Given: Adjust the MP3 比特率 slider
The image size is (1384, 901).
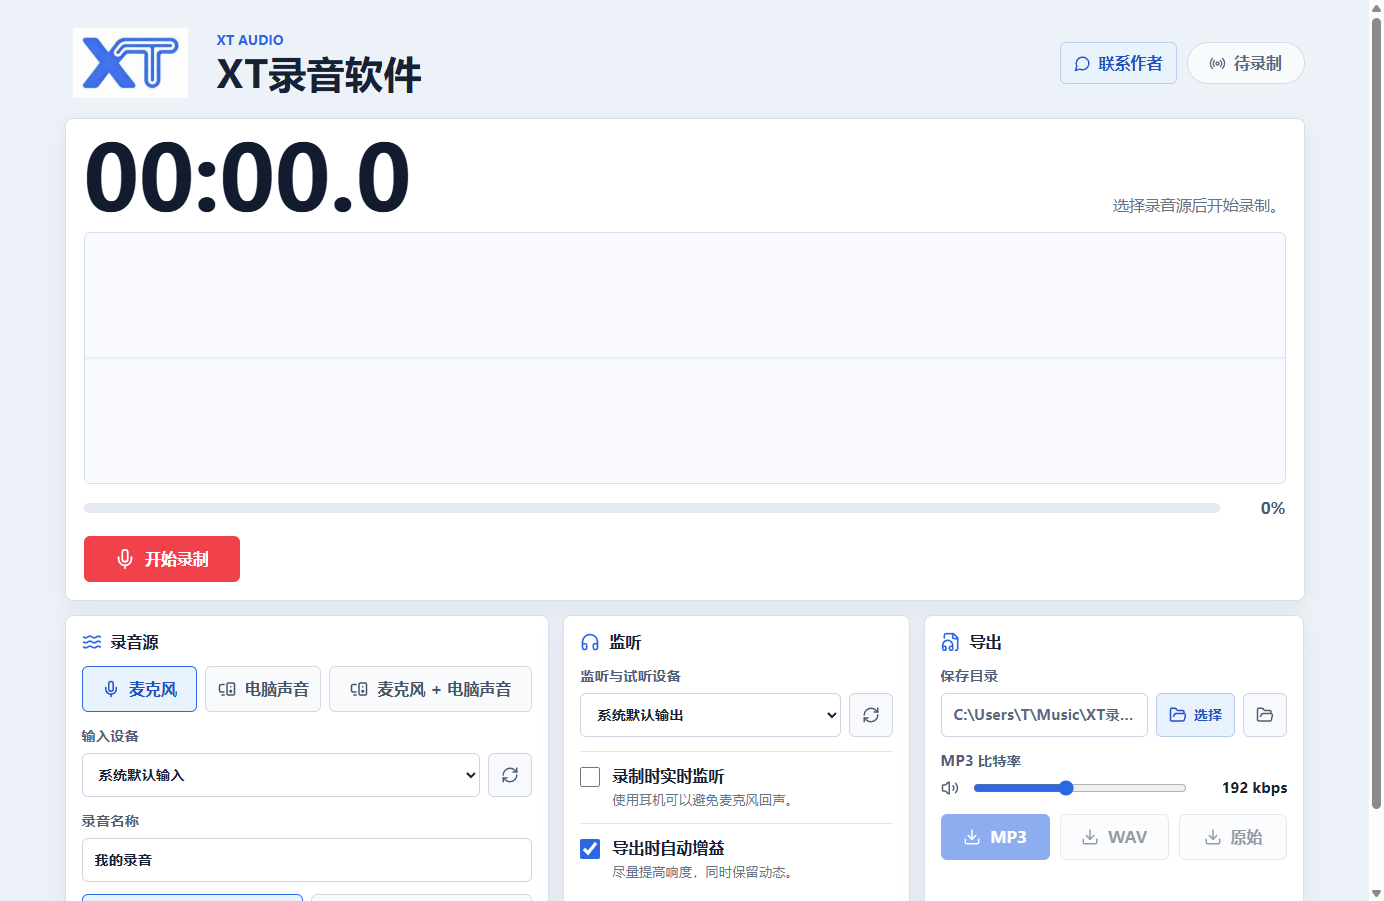Looking at the screenshot, I should (1080, 788).
